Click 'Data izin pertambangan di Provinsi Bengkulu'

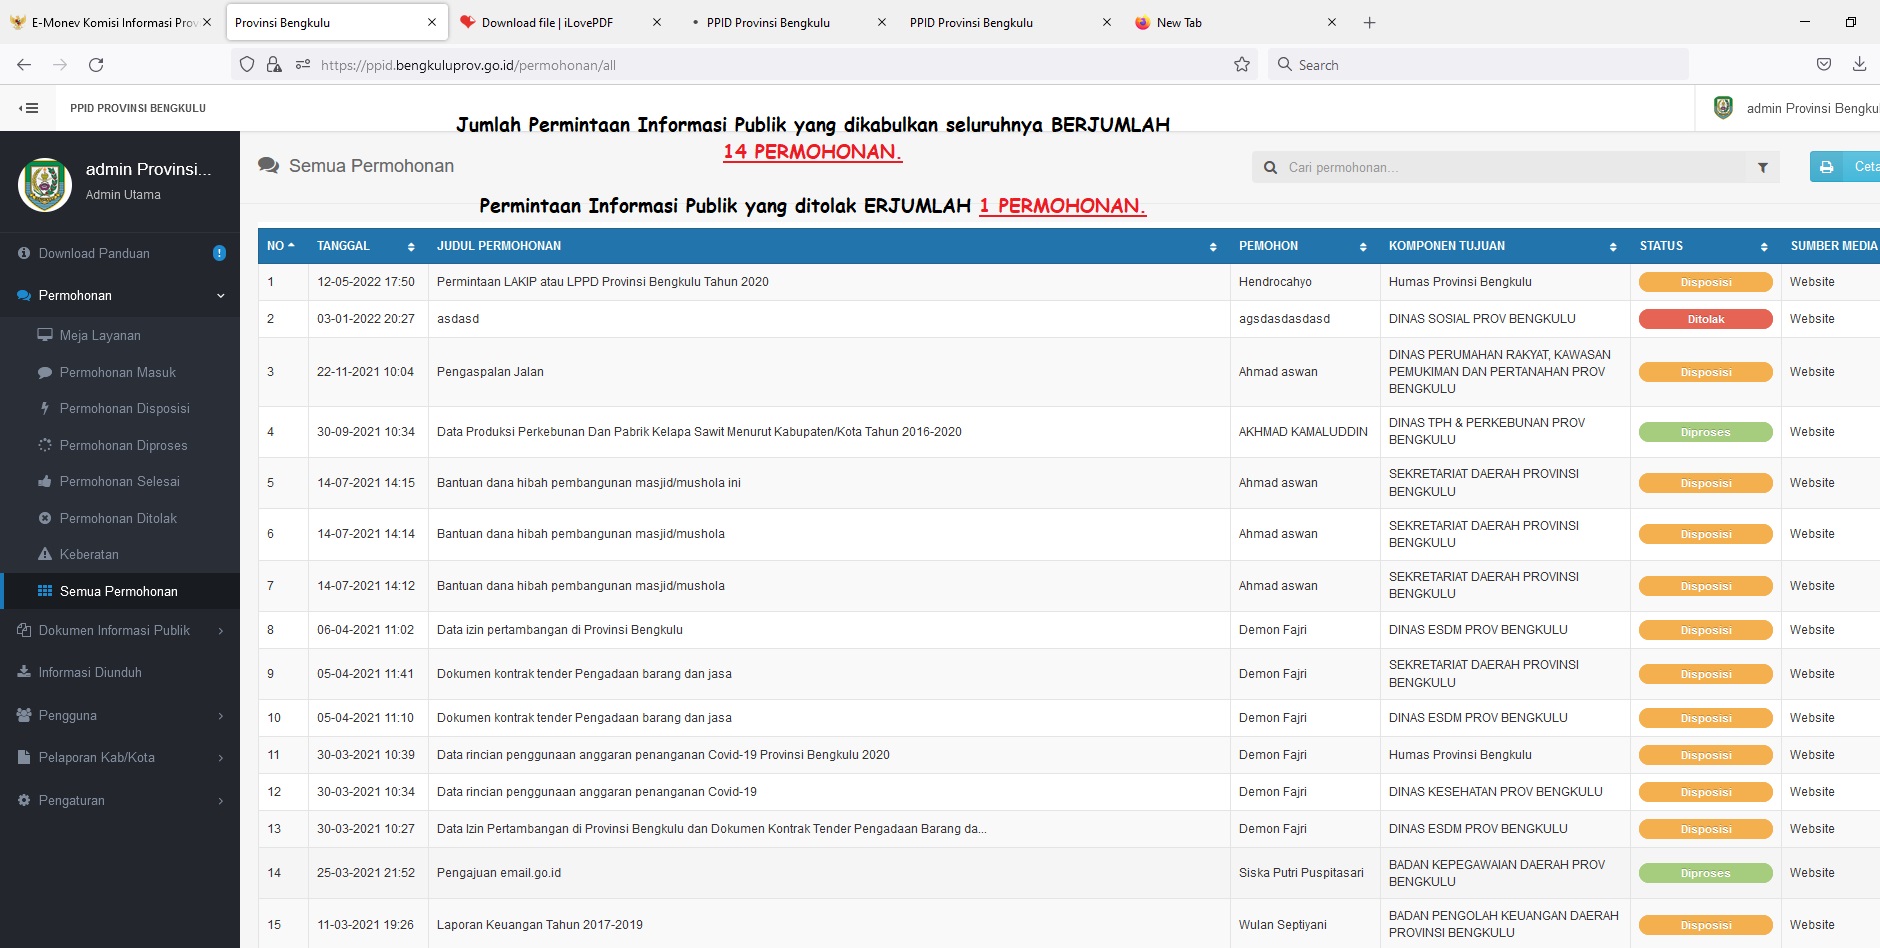(x=560, y=630)
